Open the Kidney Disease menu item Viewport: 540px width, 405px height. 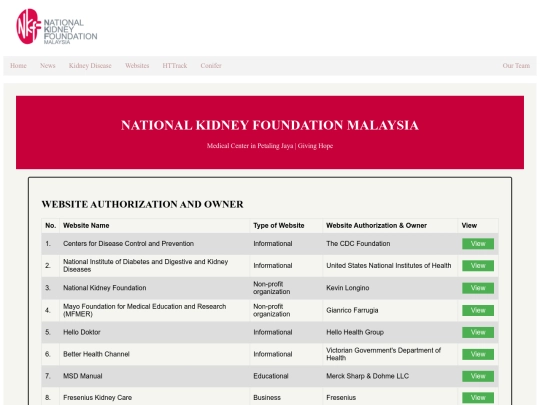coord(90,65)
